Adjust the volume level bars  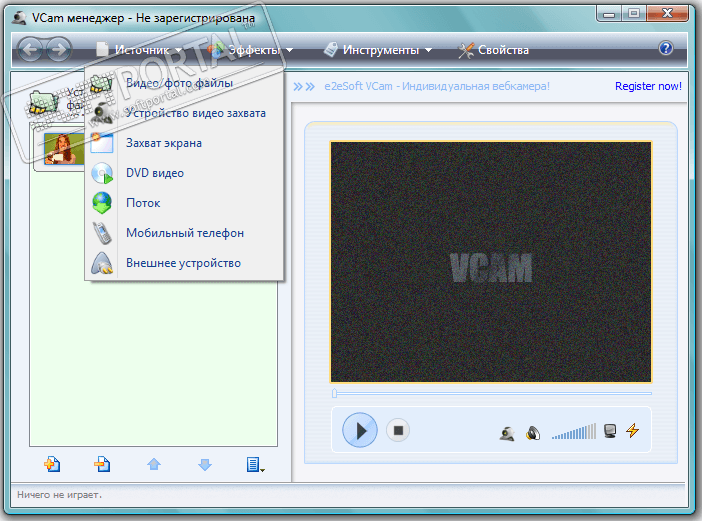(574, 431)
